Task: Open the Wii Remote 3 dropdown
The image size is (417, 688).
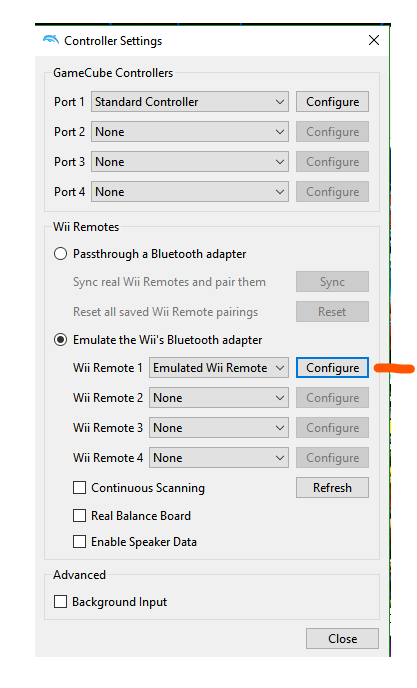Action: point(219,428)
